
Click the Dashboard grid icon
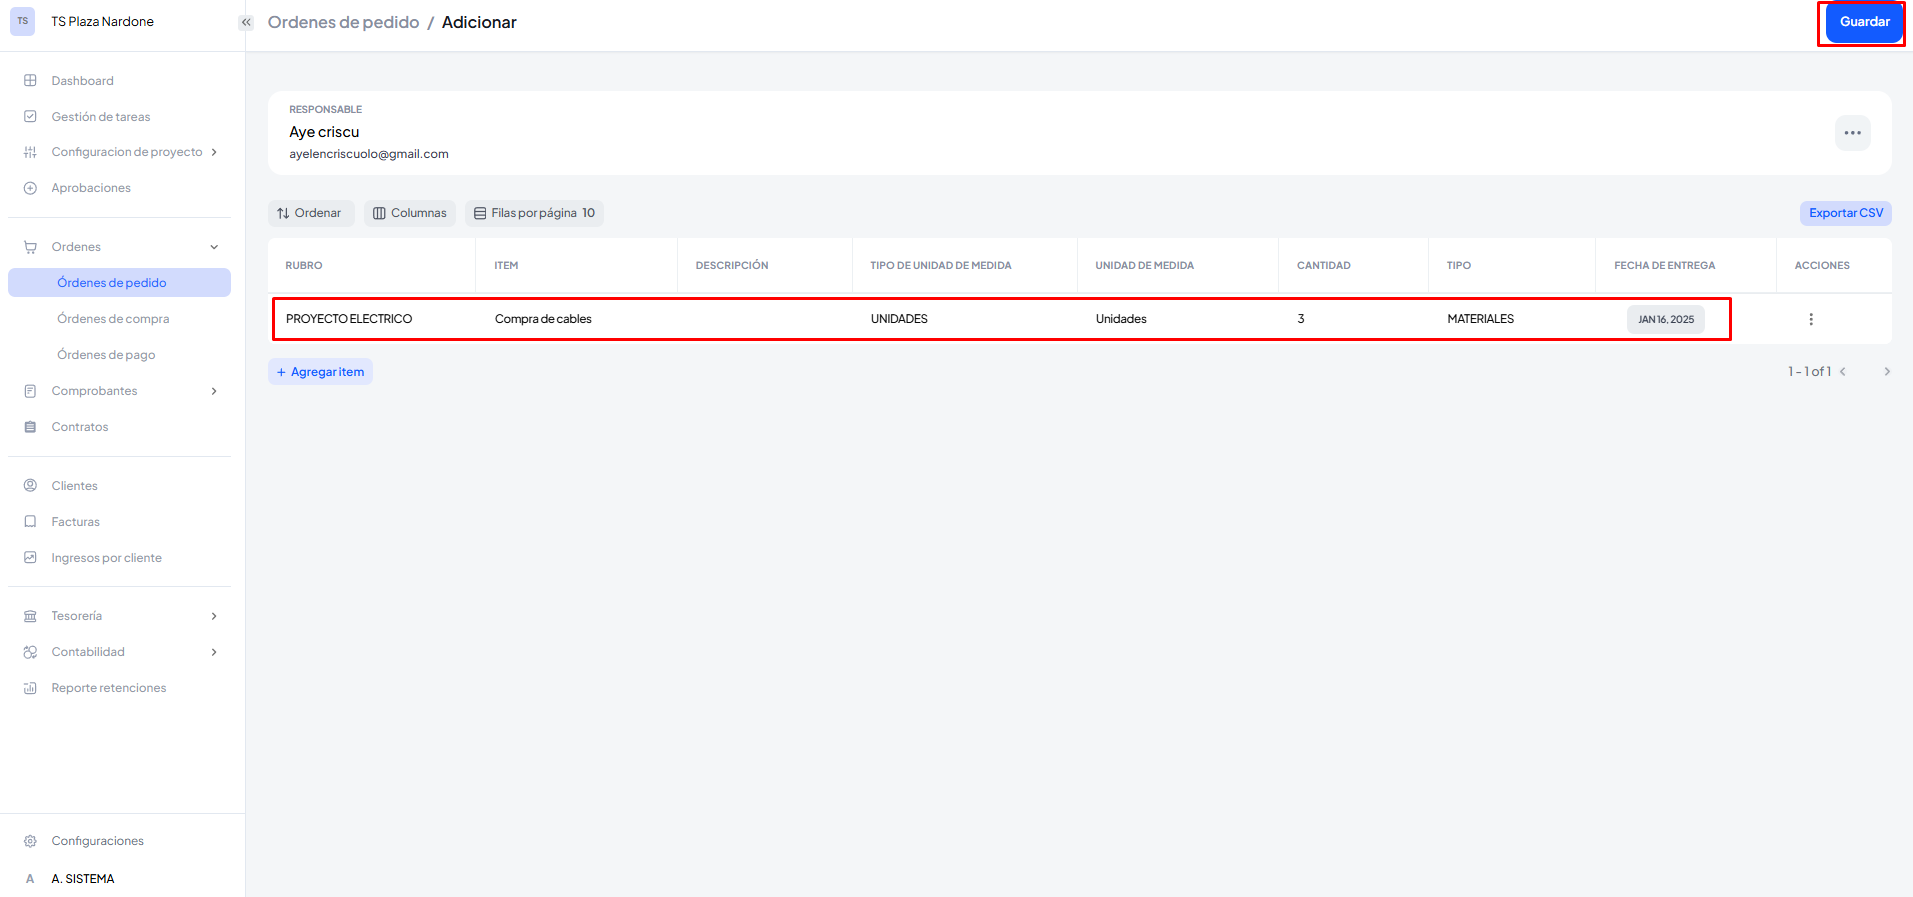tap(30, 81)
